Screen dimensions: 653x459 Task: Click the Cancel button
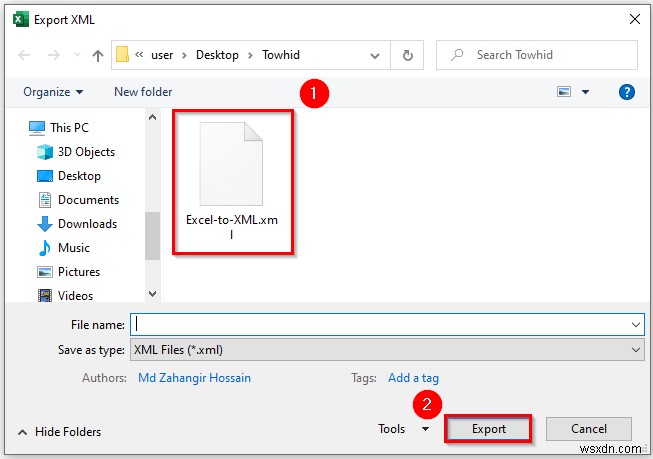(x=588, y=429)
